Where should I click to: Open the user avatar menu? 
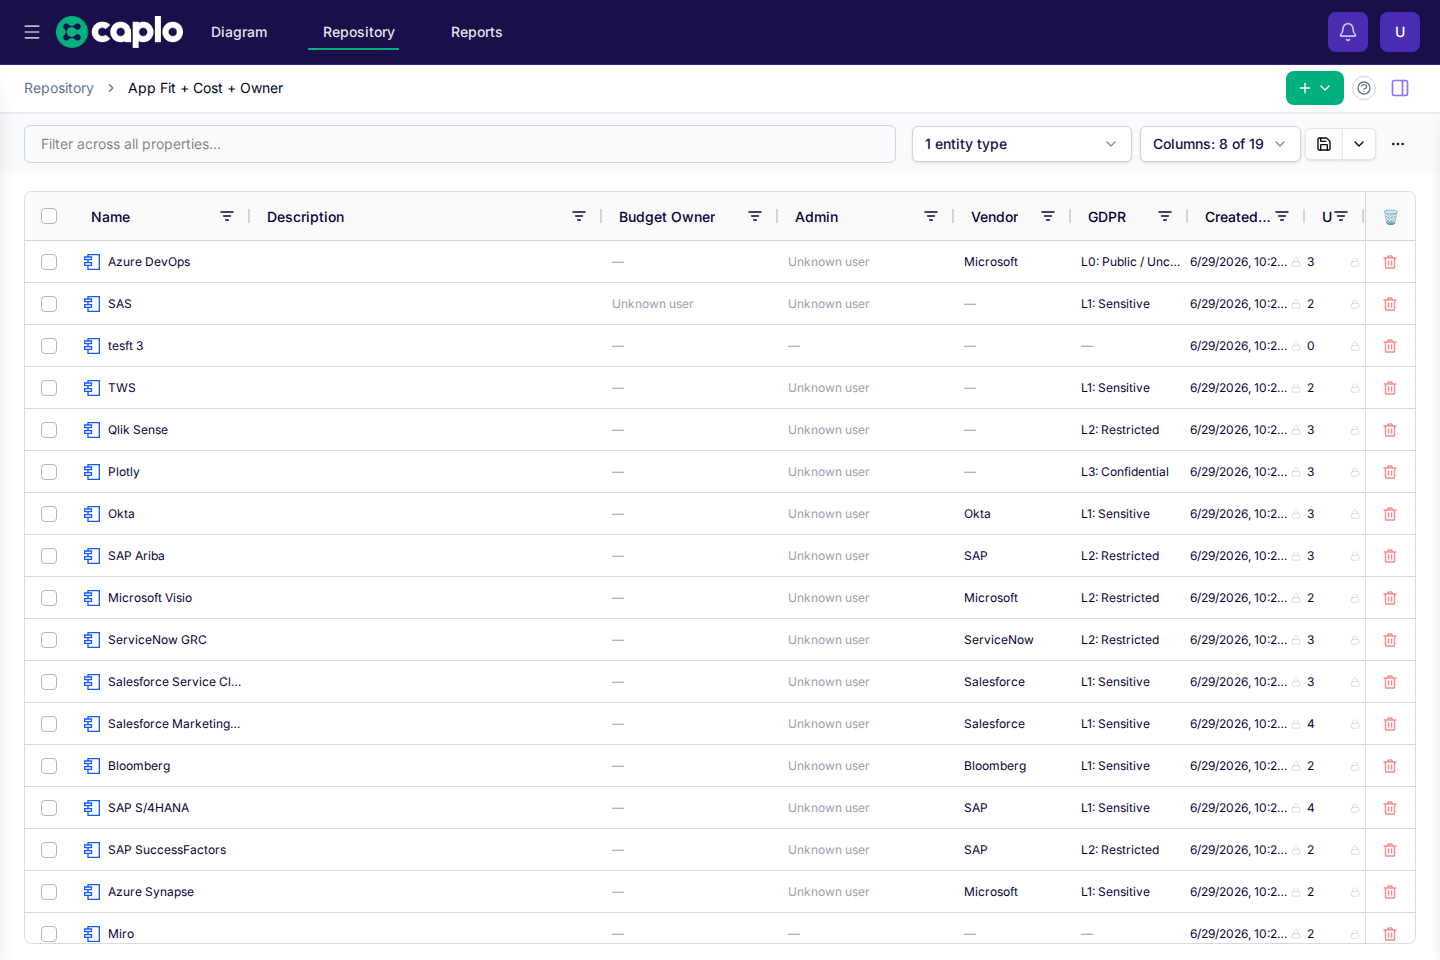[1400, 32]
